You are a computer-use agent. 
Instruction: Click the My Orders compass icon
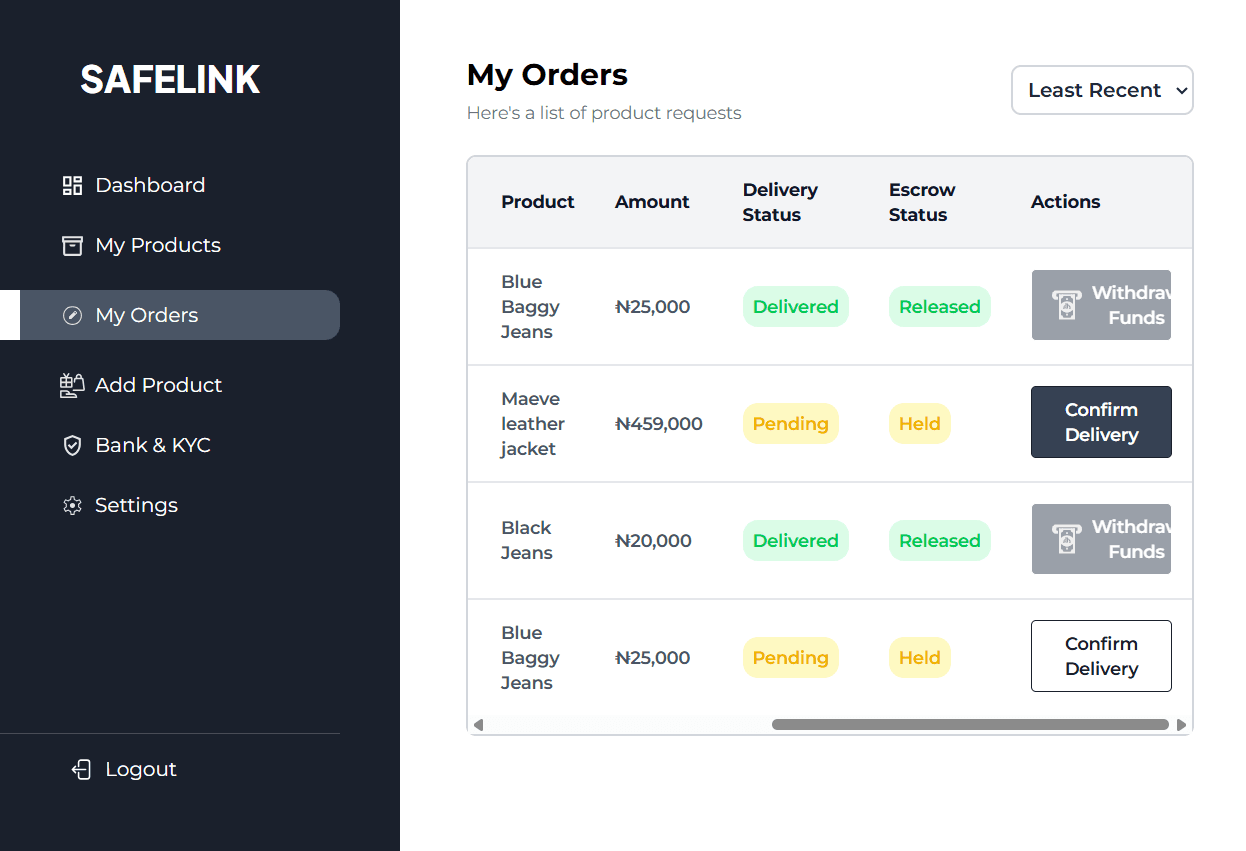72,315
